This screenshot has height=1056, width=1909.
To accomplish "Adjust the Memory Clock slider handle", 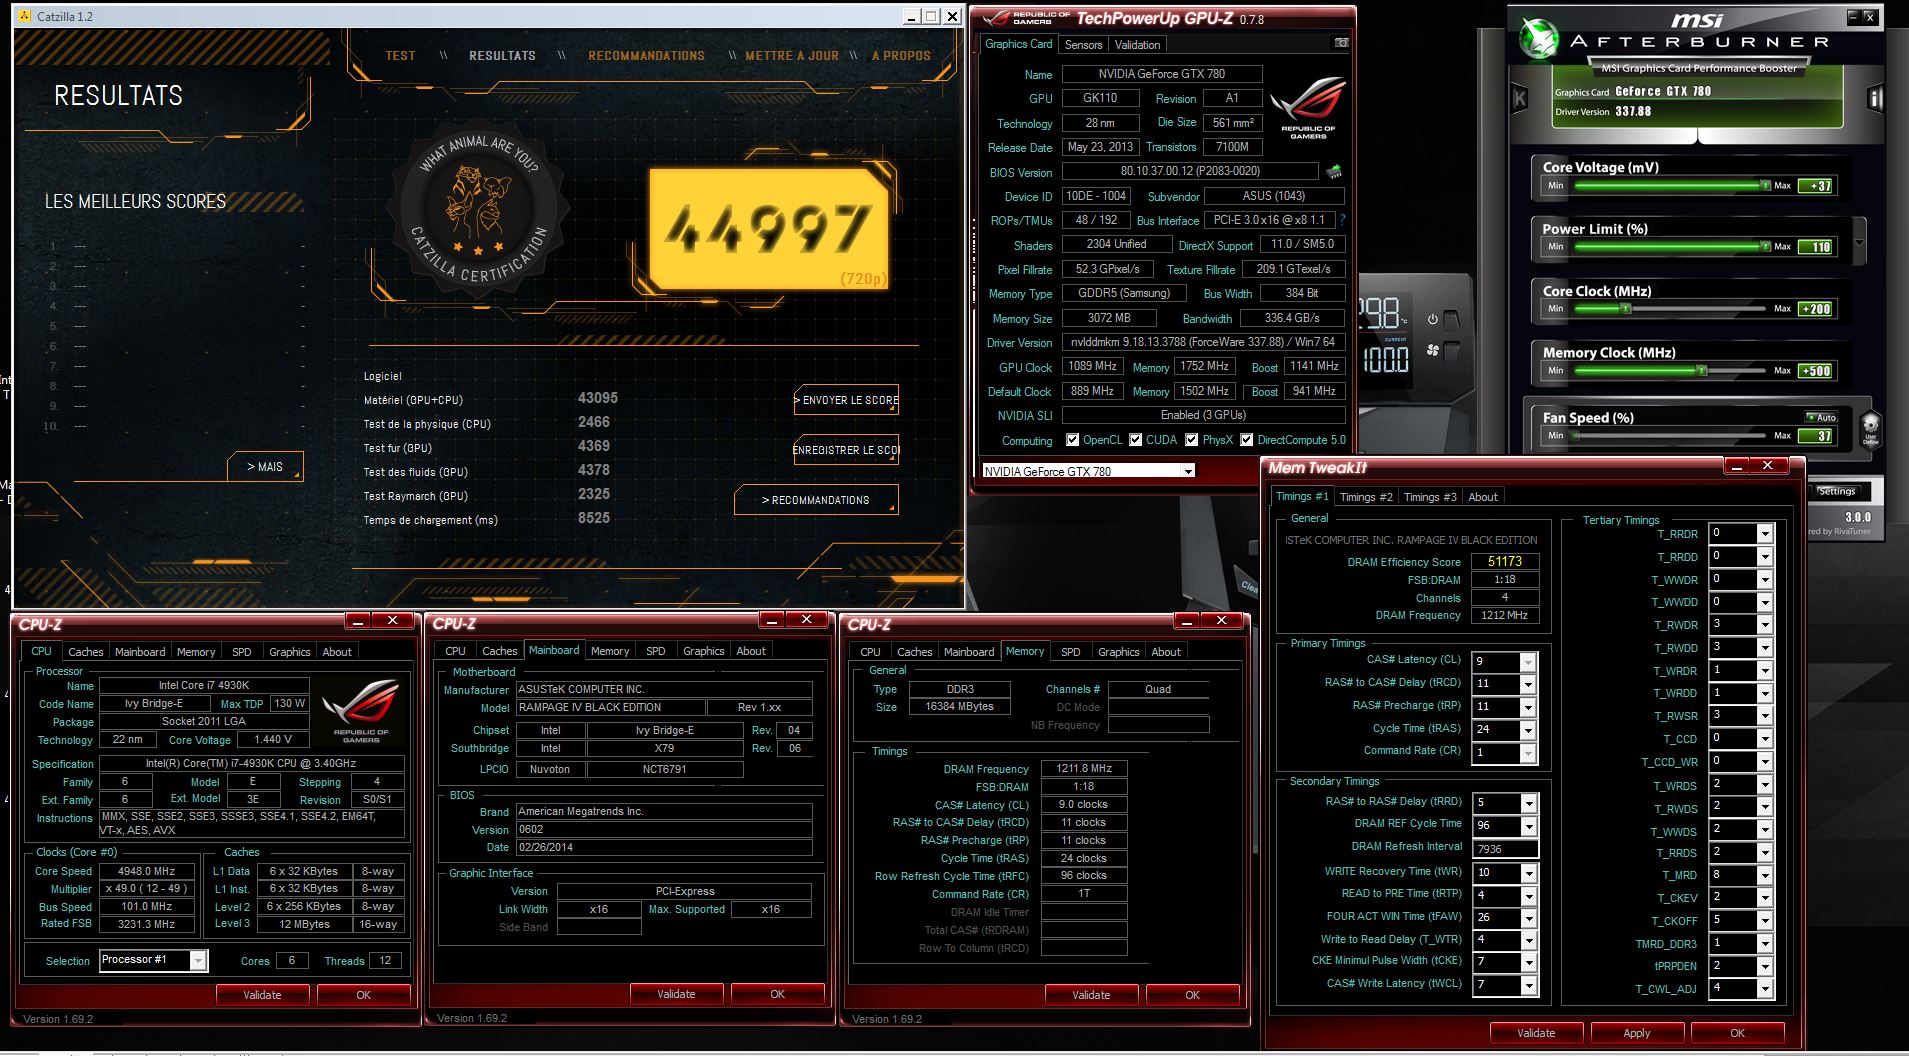I will tap(1701, 371).
